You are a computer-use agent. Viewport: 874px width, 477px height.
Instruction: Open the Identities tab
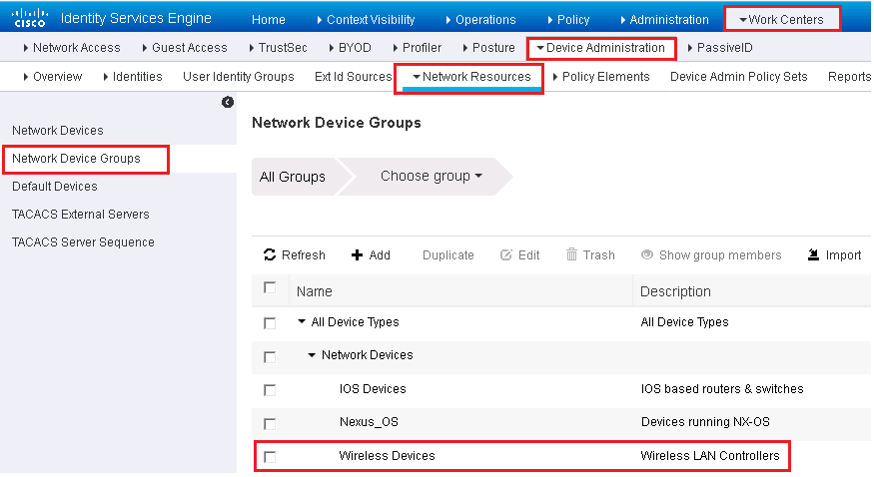(133, 77)
